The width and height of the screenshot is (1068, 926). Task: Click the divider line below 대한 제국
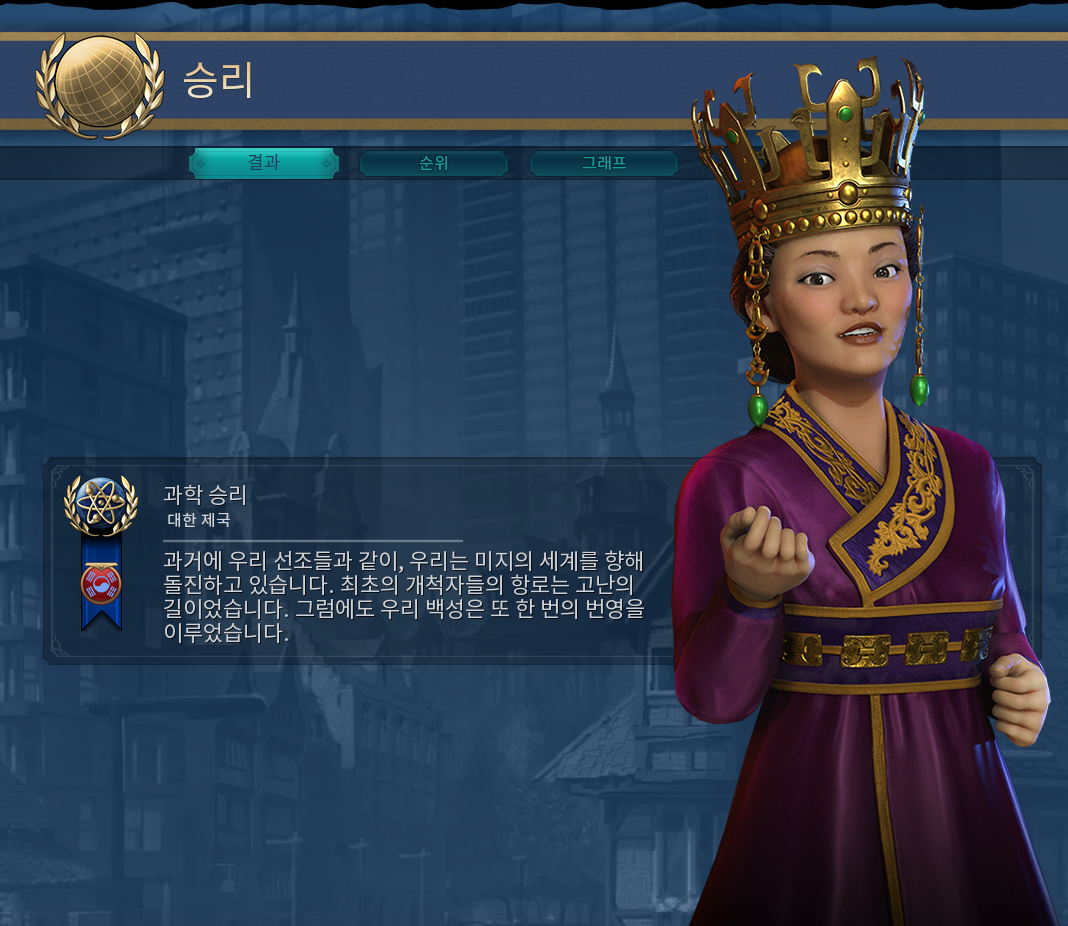[313, 541]
